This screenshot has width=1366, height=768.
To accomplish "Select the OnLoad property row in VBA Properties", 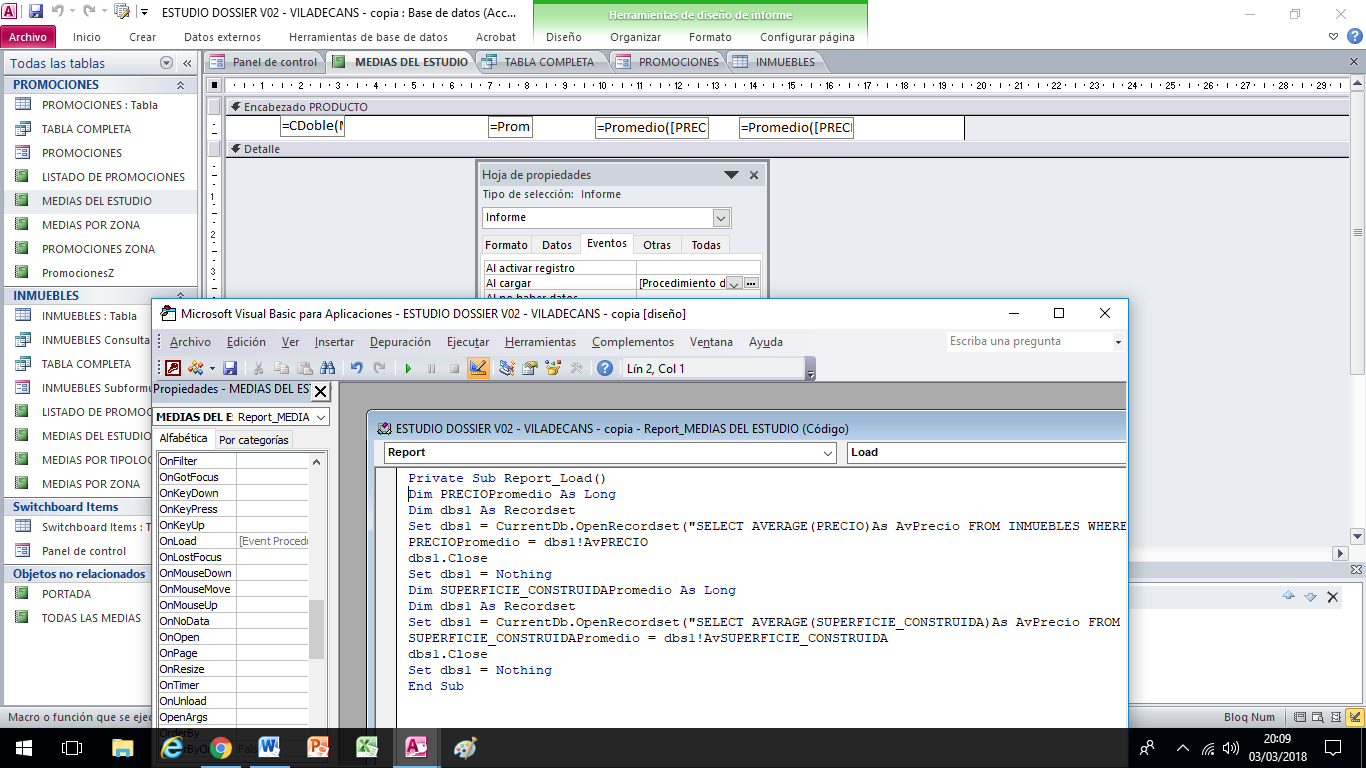I will click(233, 541).
